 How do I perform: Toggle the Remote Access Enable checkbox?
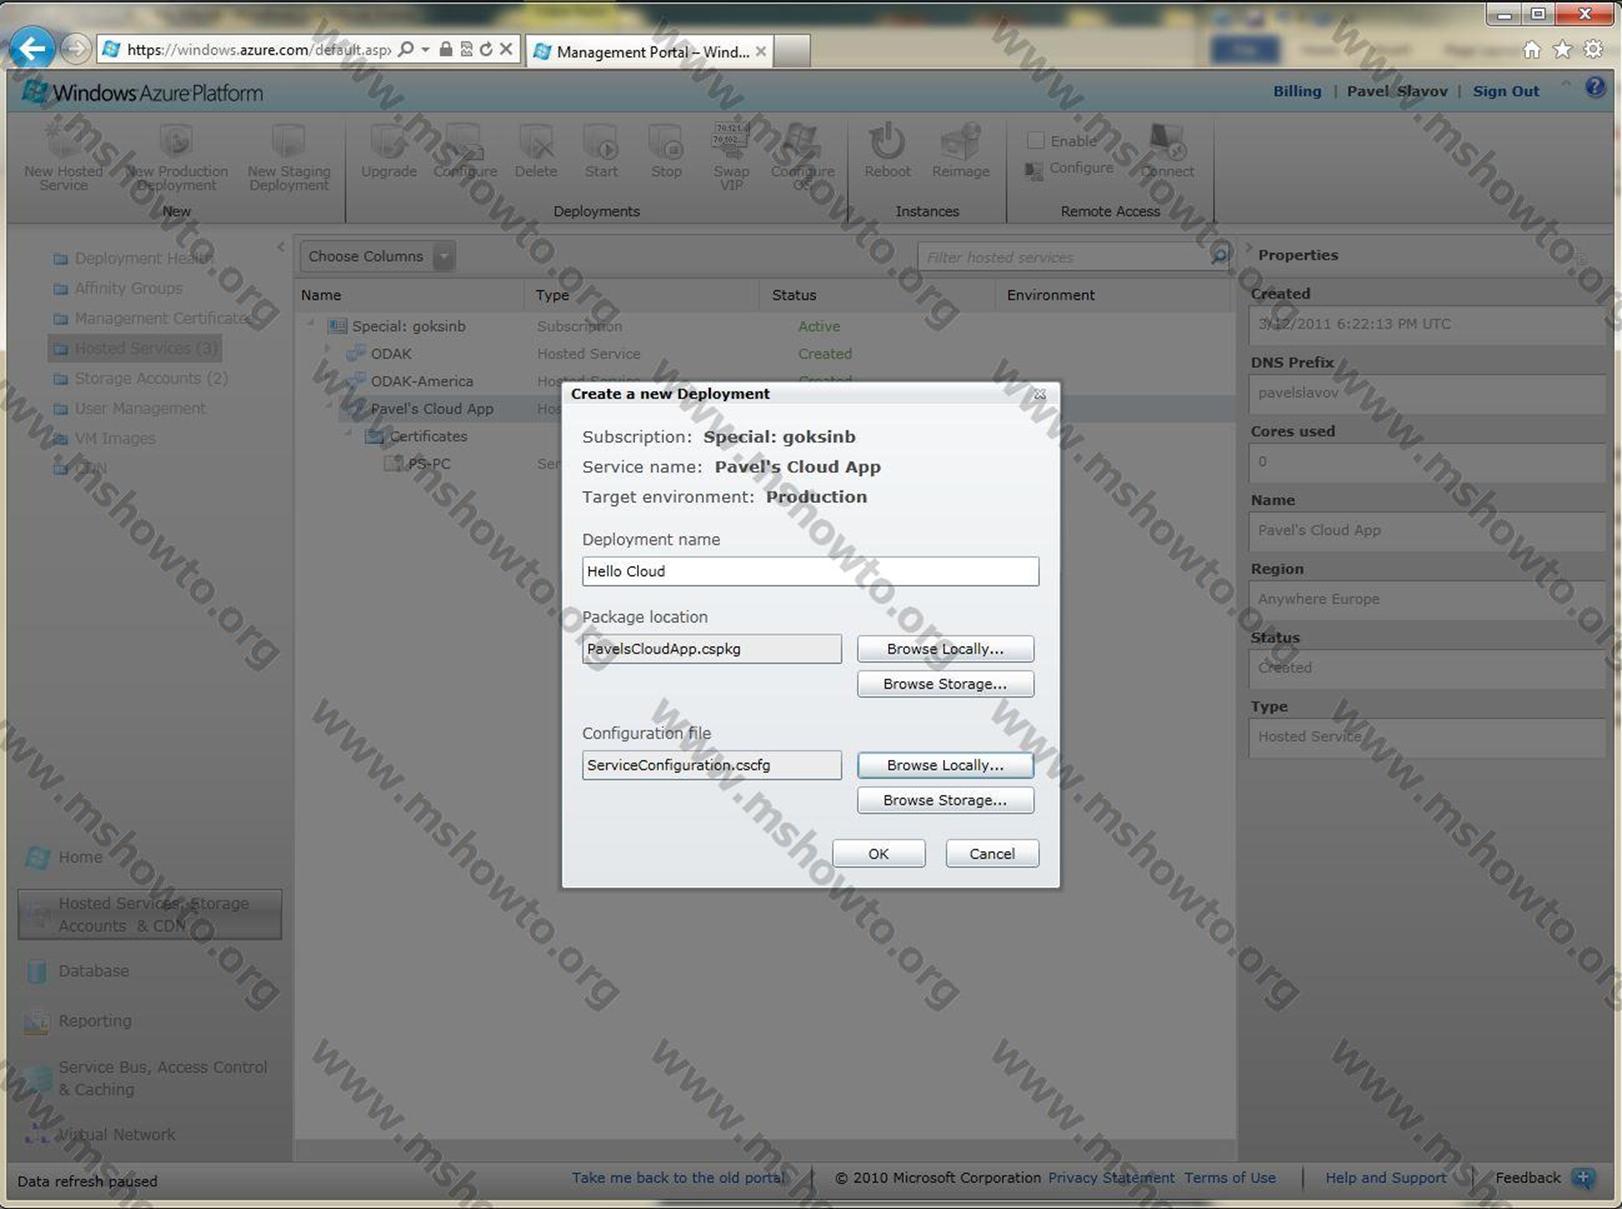(1036, 141)
